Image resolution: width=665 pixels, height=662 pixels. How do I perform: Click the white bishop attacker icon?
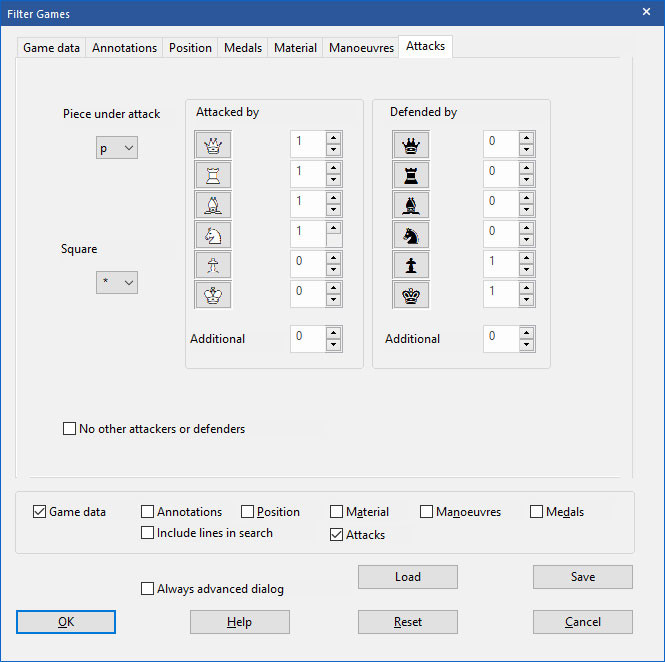[x=213, y=204]
